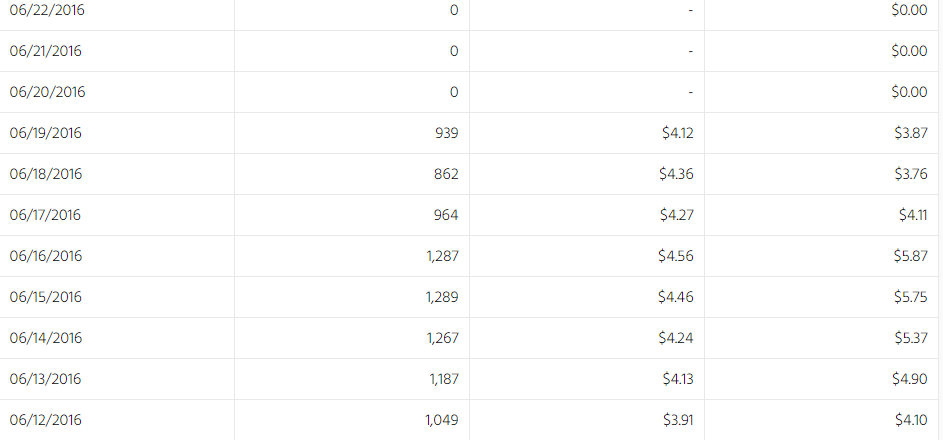Click the $4.24 cell
Image resolution: width=943 pixels, height=440 pixels.
tap(676, 338)
